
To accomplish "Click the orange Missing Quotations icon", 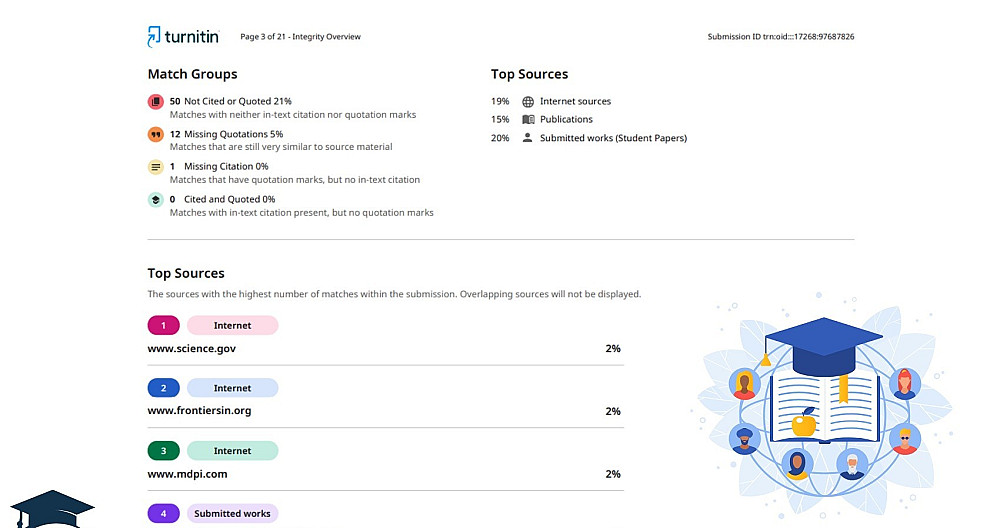I will tap(155, 135).
